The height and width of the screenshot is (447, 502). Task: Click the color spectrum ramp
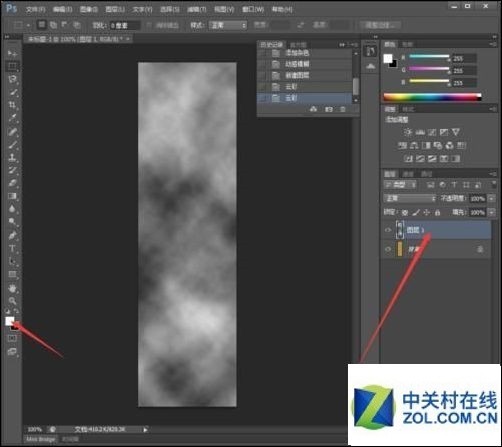(432, 97)
